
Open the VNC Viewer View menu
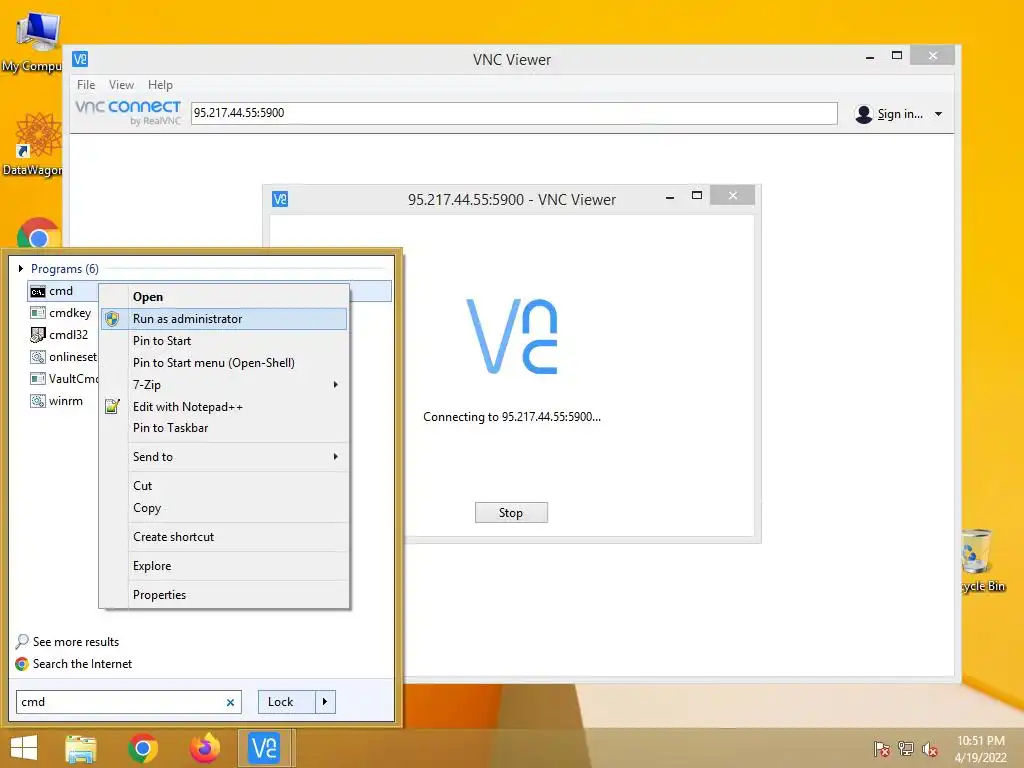pos(121,85)
